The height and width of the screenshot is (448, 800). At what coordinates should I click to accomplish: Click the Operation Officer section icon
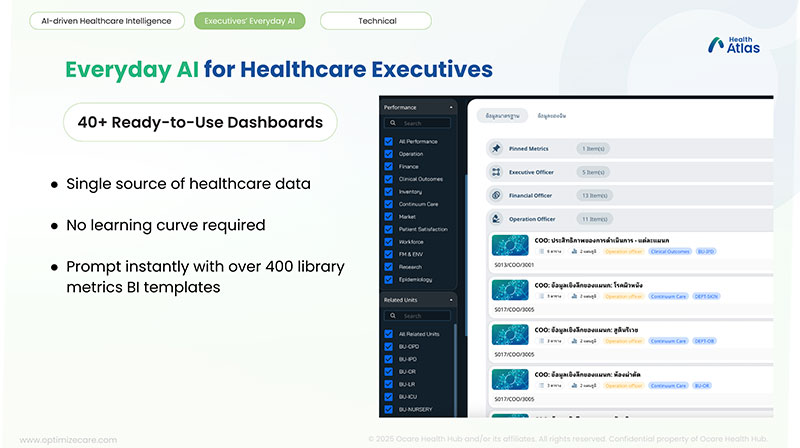coord(496,219)
